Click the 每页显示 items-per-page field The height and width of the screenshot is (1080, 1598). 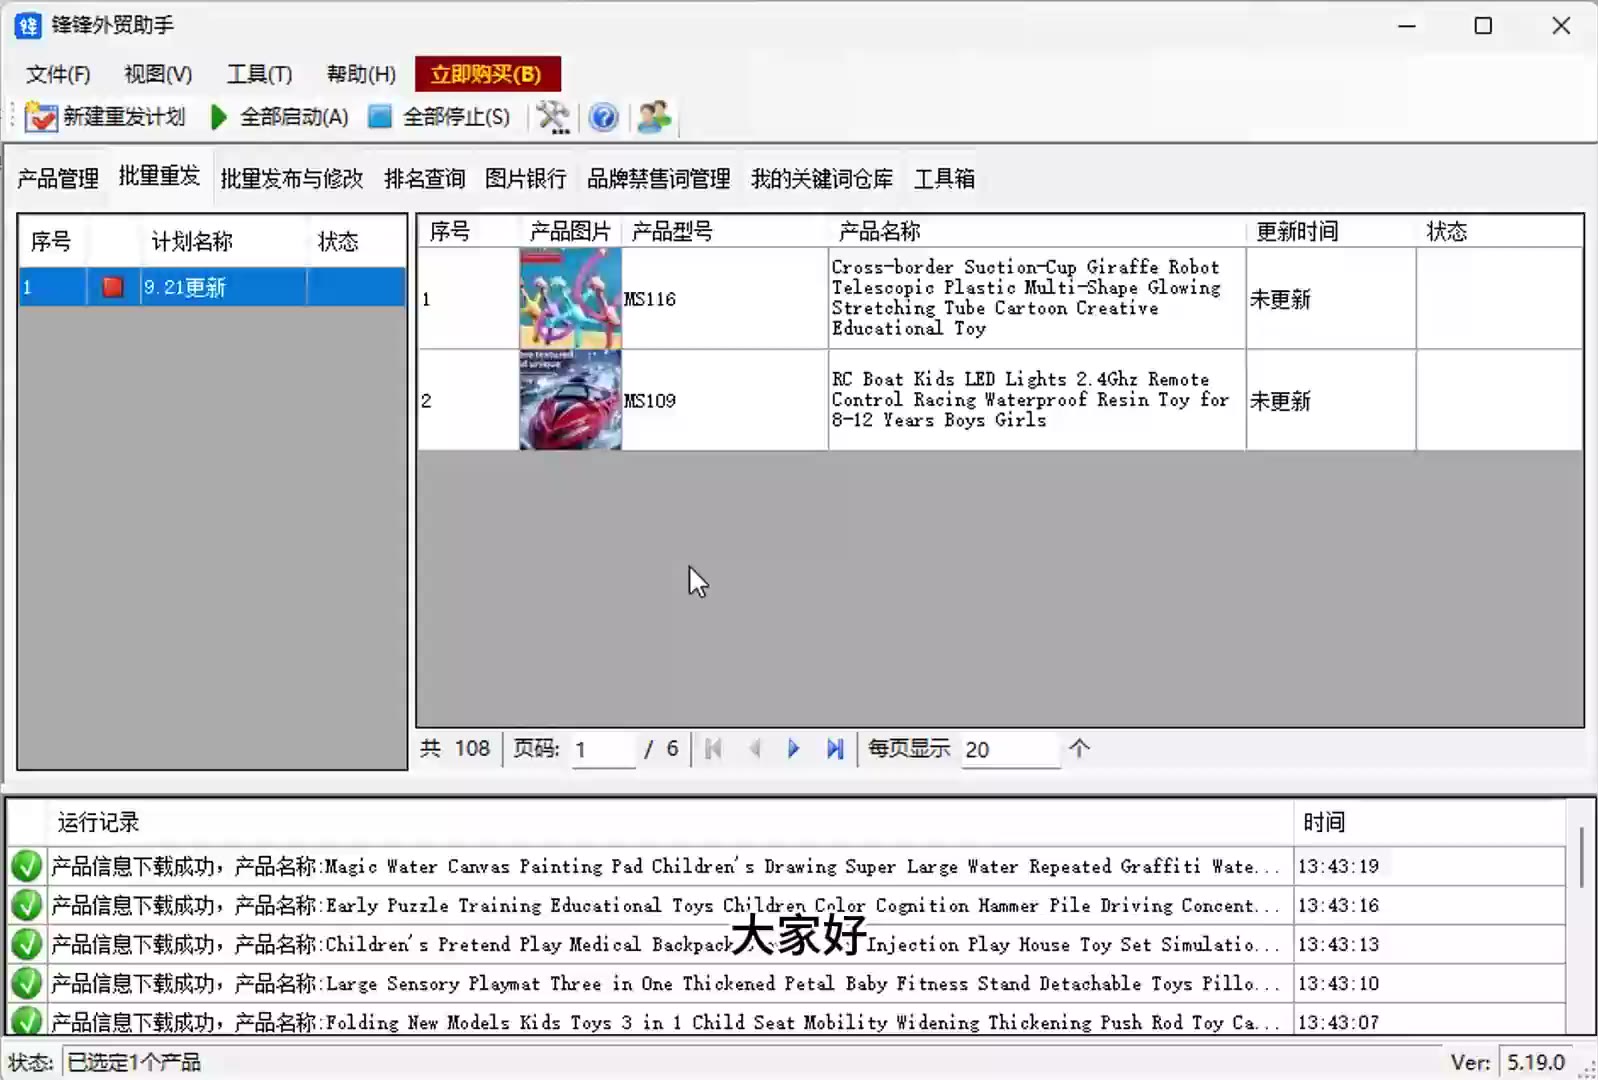click(1010, 749)
